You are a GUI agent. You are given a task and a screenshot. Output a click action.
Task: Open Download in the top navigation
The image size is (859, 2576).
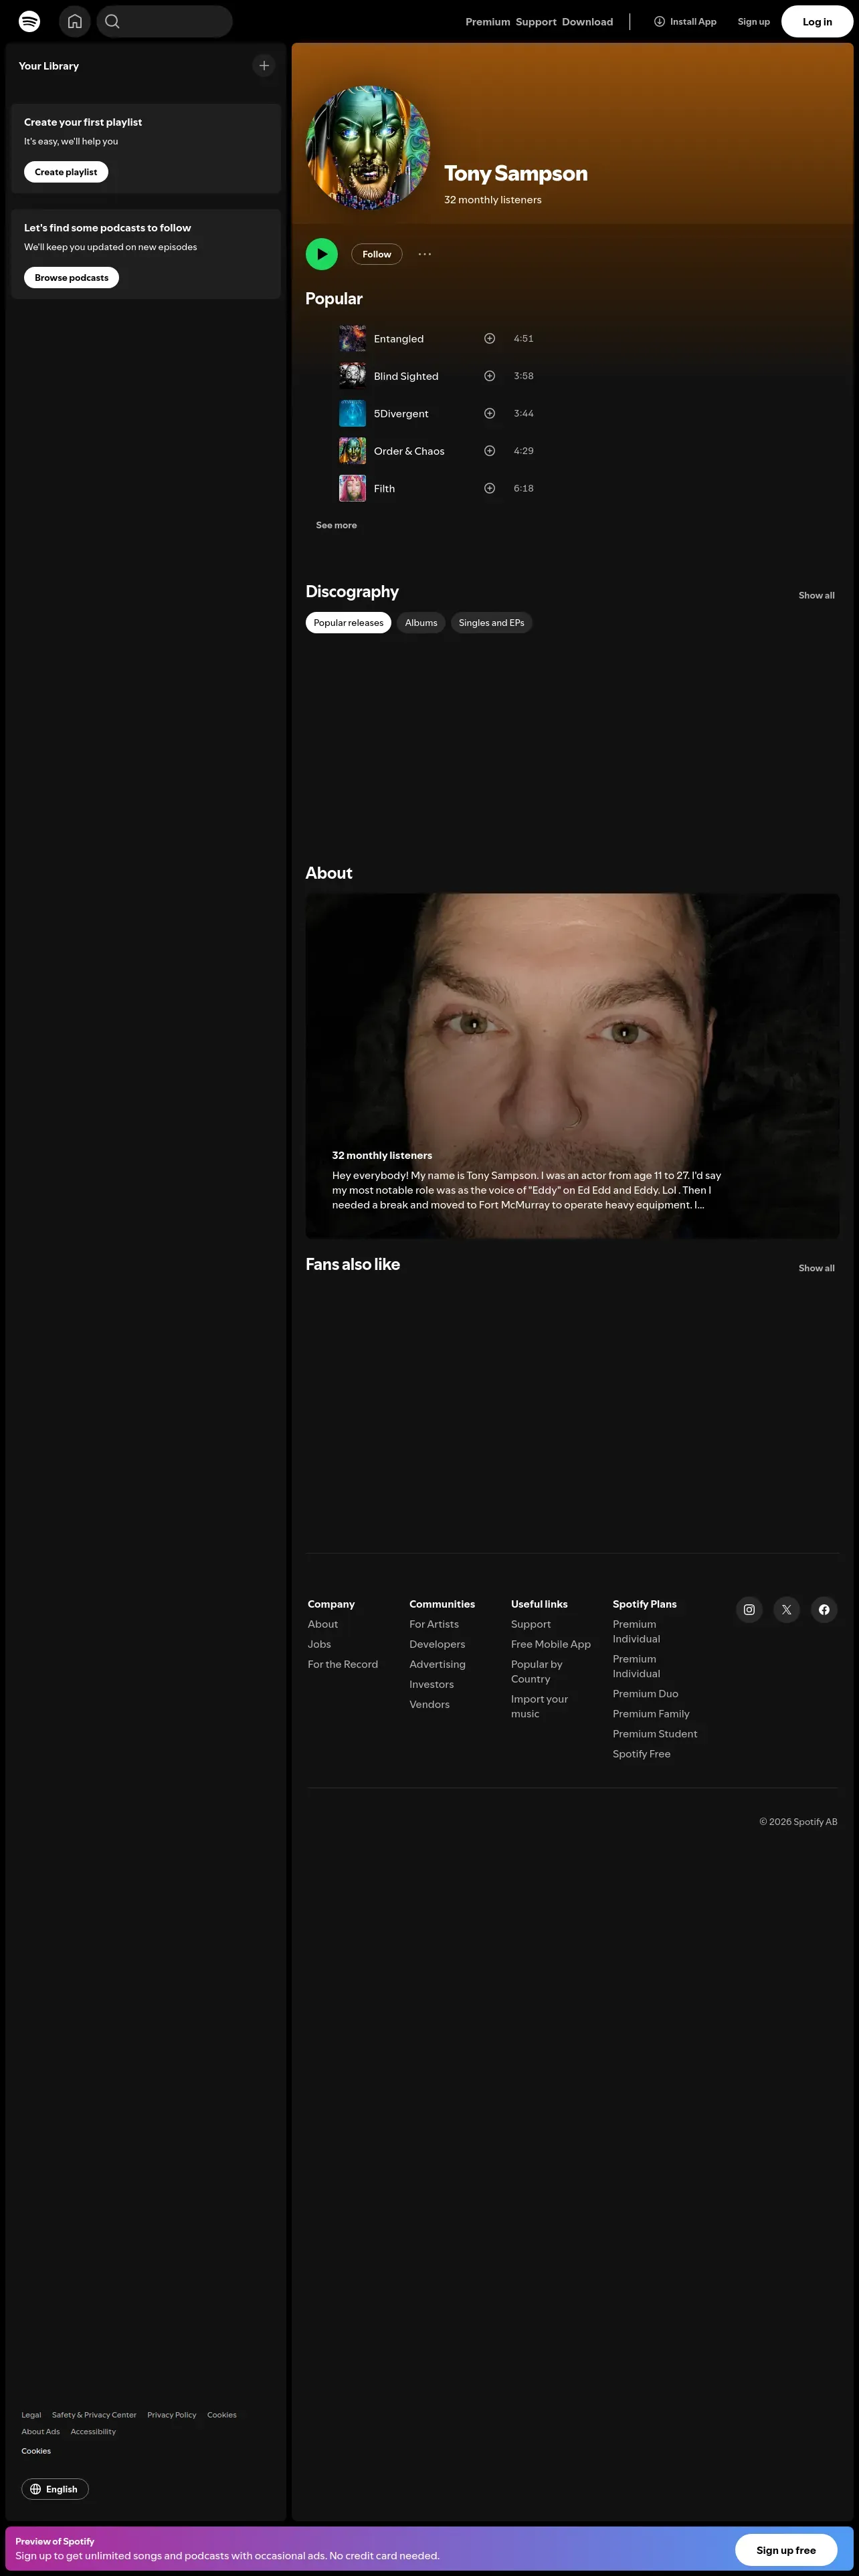click(x=588, y=22)
